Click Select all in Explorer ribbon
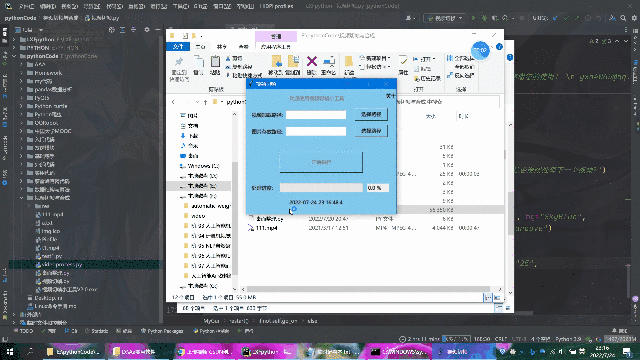Image resolution: width=640 pixels, height=360 pixels. [x=461, y=58]
